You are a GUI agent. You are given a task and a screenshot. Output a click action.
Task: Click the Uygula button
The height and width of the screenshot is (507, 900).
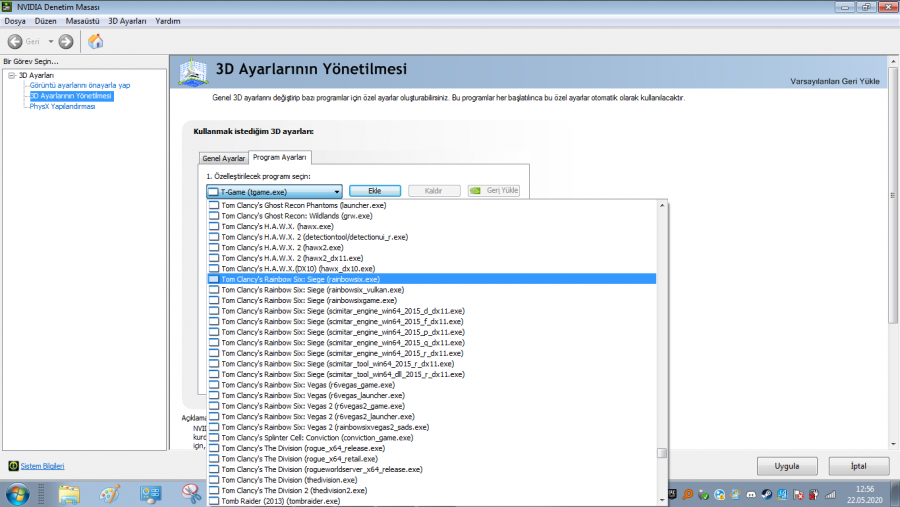point(787,466)
